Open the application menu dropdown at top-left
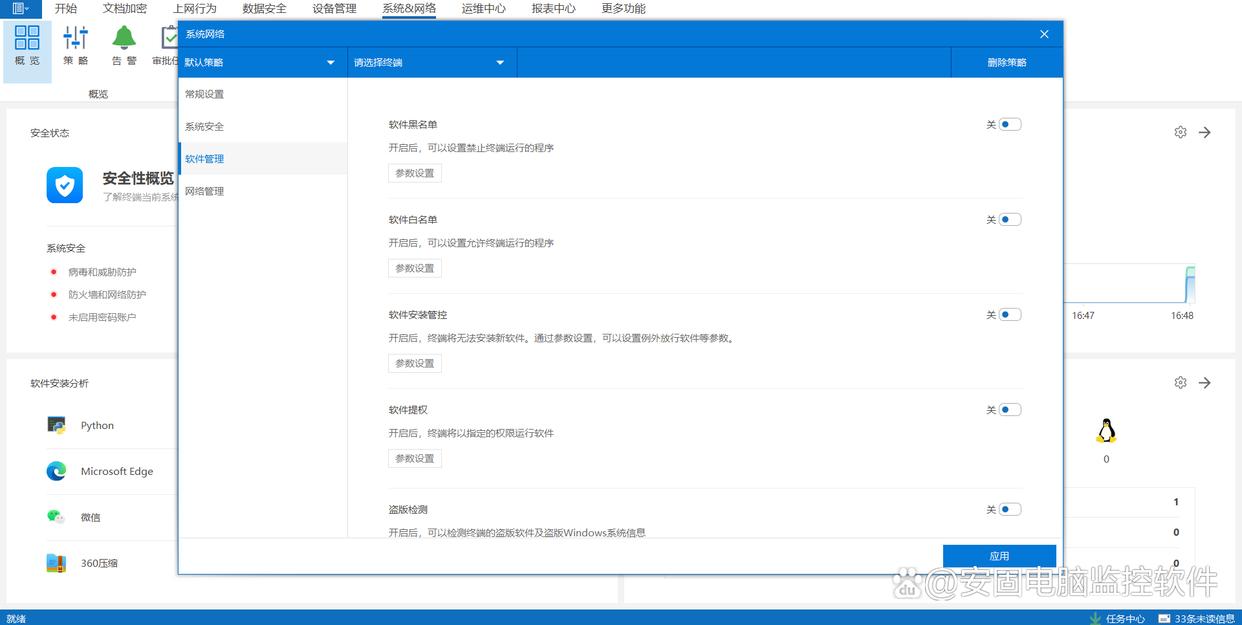The width and height of the screenshot is (1242, 625). pos(20,8)
